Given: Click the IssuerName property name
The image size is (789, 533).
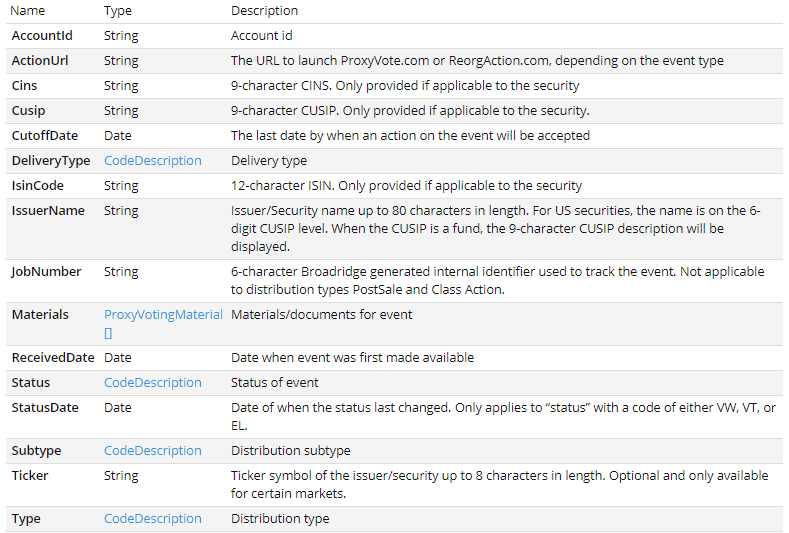Looking at the screenshot, I should 48,210.
